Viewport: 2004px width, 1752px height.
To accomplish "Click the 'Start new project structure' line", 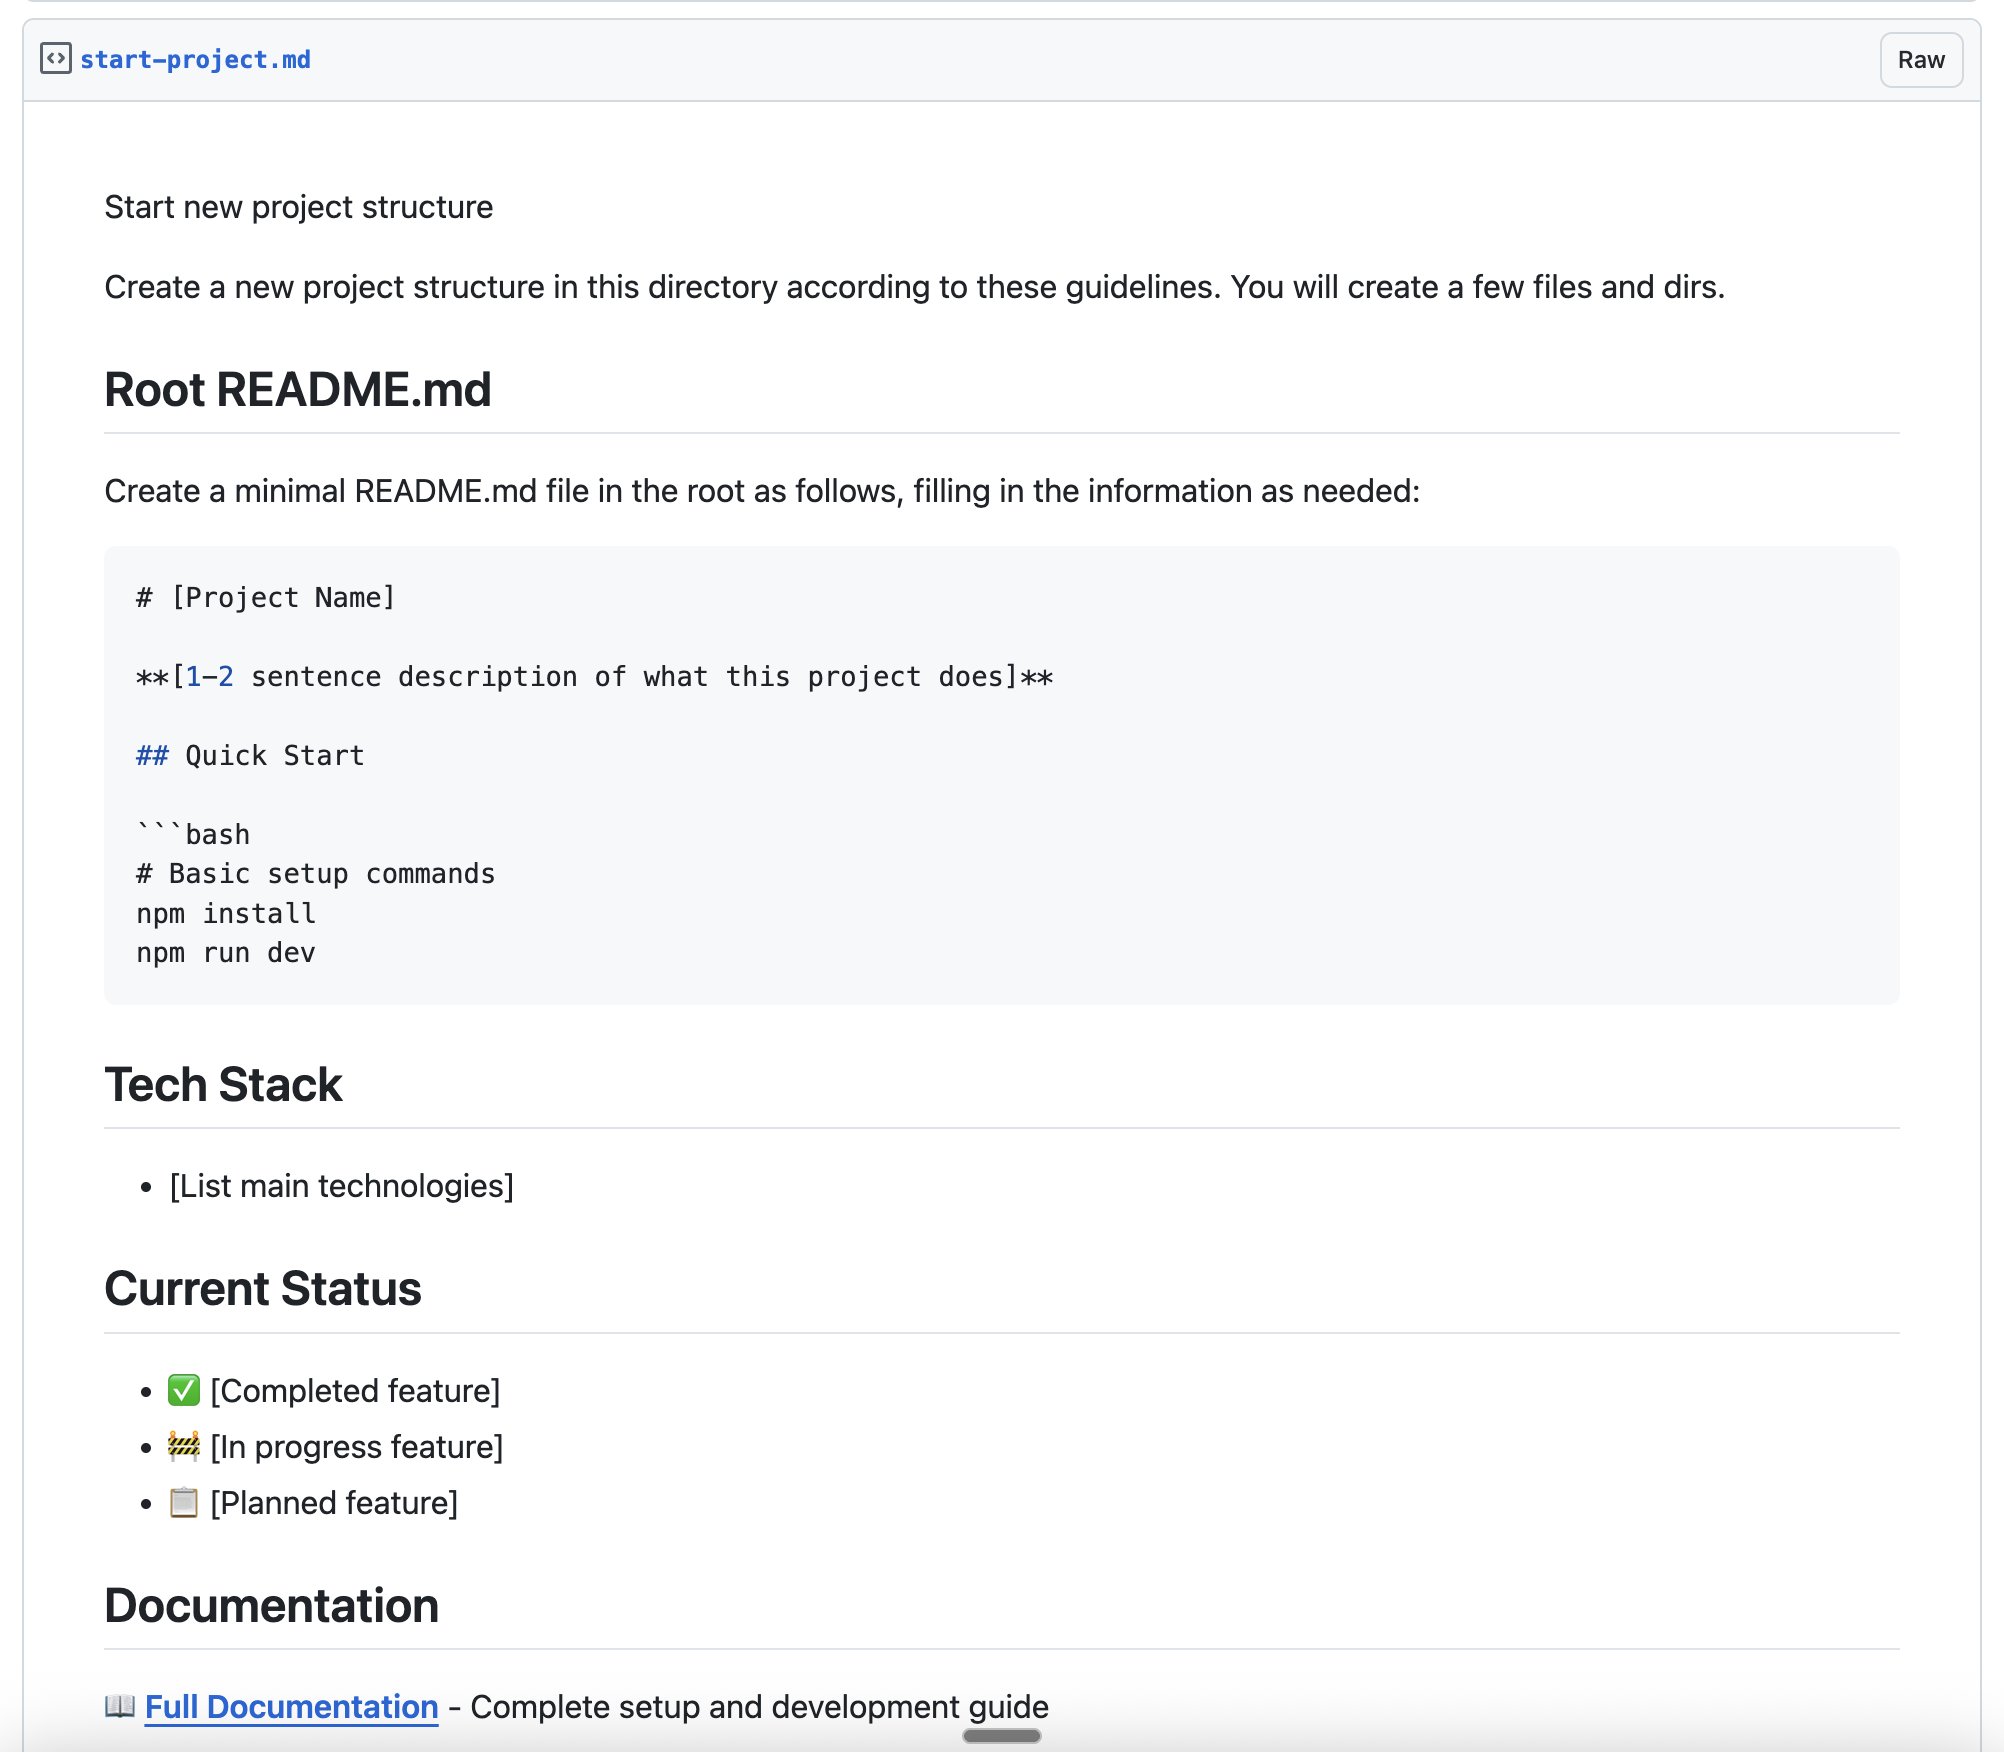I will click(x=299, y=207).
